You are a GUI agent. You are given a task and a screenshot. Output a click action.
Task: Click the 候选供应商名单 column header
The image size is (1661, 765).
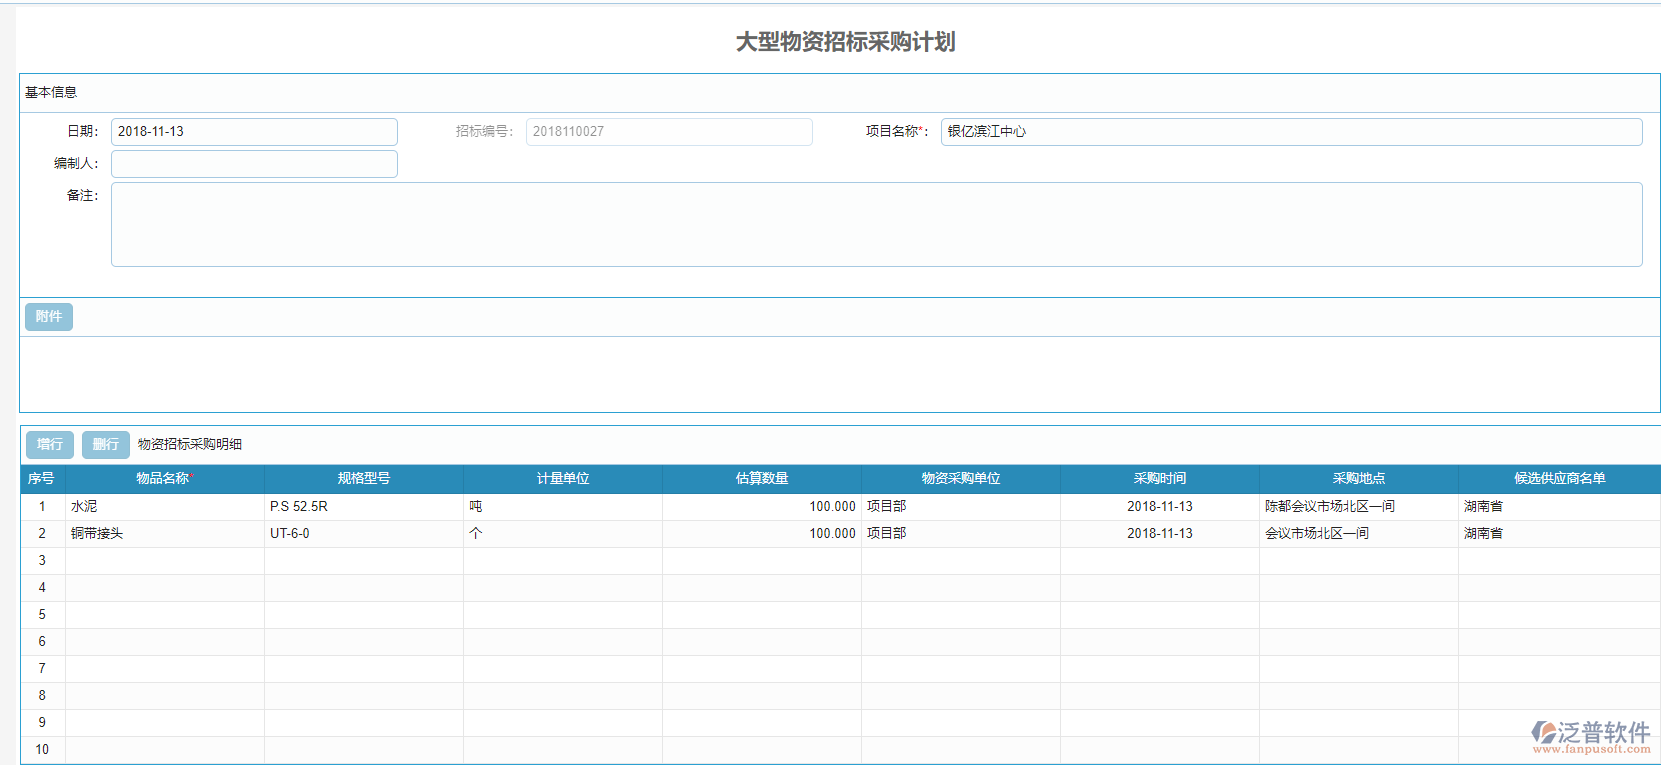click(1558, 479)
